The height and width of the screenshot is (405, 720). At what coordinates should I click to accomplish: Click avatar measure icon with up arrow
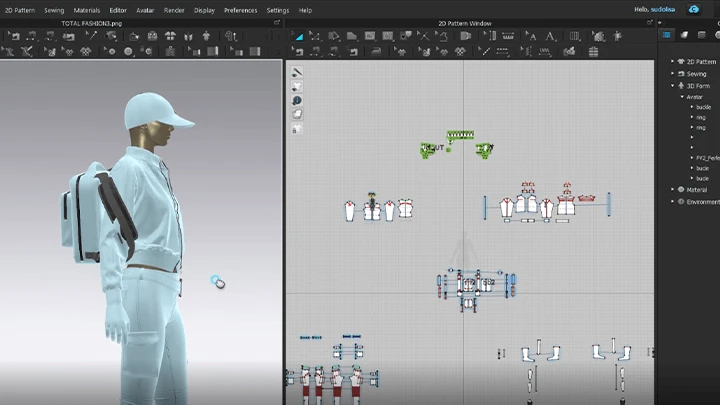coord(231,36)
